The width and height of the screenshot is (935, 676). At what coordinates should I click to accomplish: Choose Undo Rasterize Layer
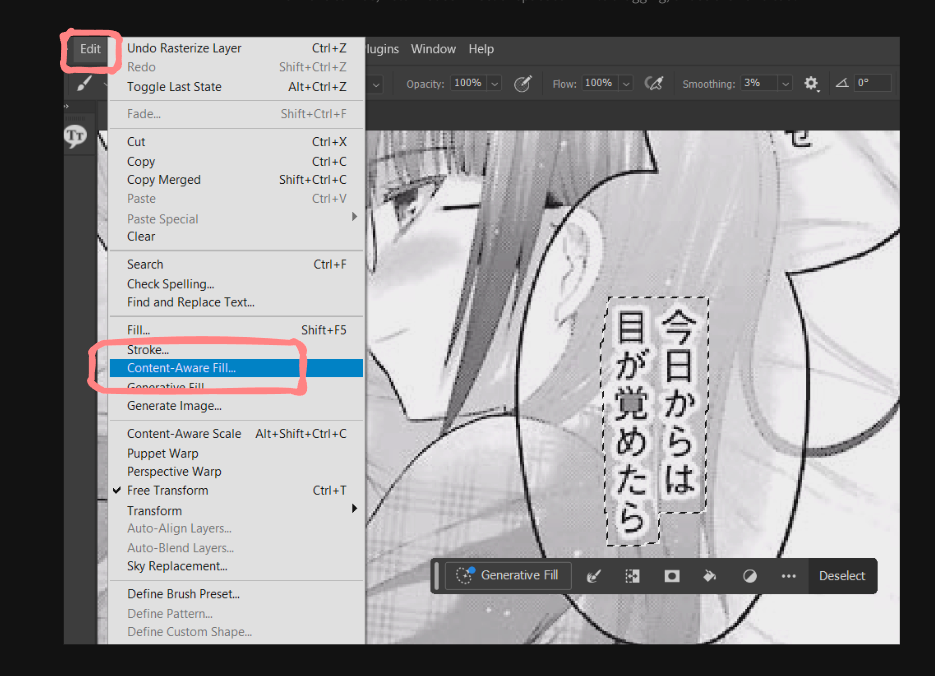pos(237,48)
